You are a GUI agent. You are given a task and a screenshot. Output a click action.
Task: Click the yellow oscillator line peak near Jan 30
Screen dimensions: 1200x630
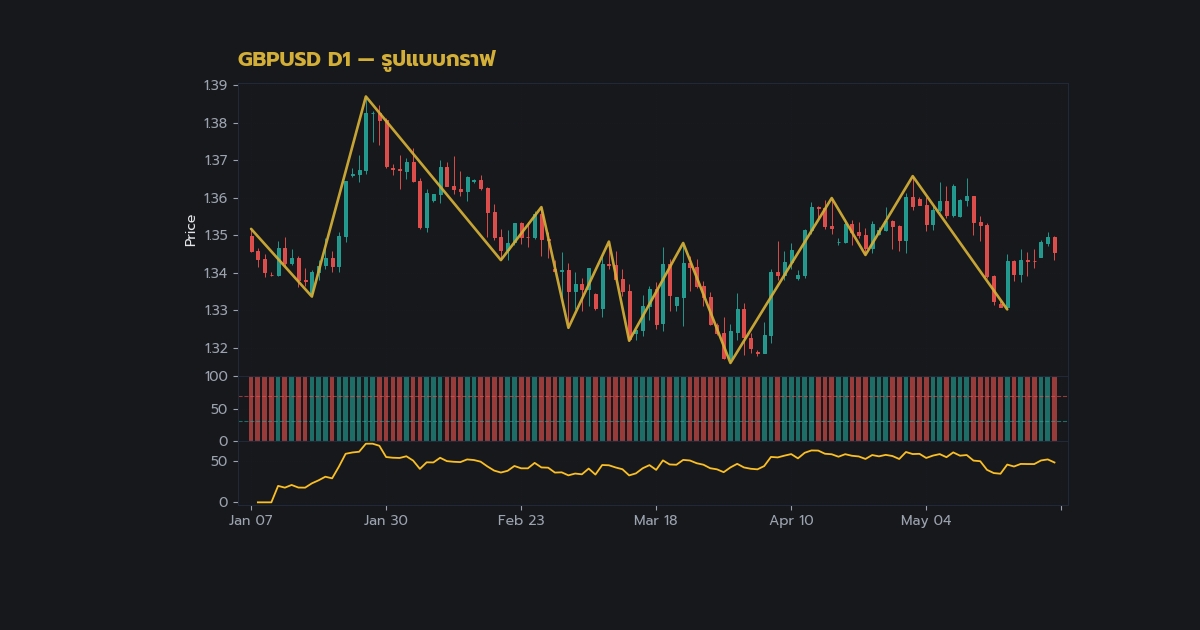[370, 444]
